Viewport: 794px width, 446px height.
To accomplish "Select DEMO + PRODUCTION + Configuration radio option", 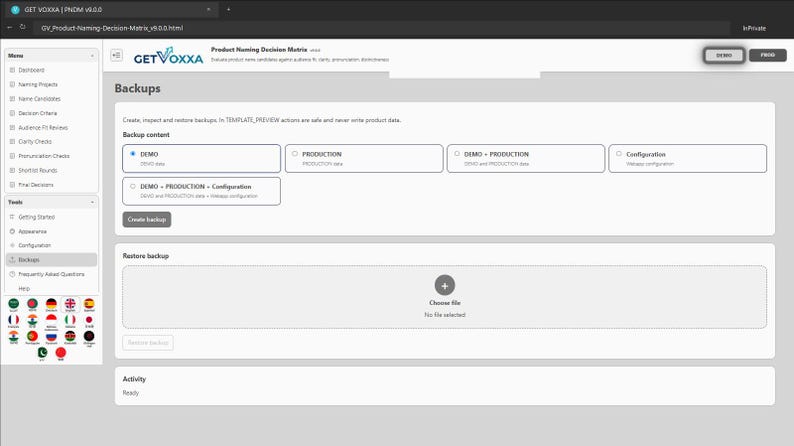I will [133, 186].
